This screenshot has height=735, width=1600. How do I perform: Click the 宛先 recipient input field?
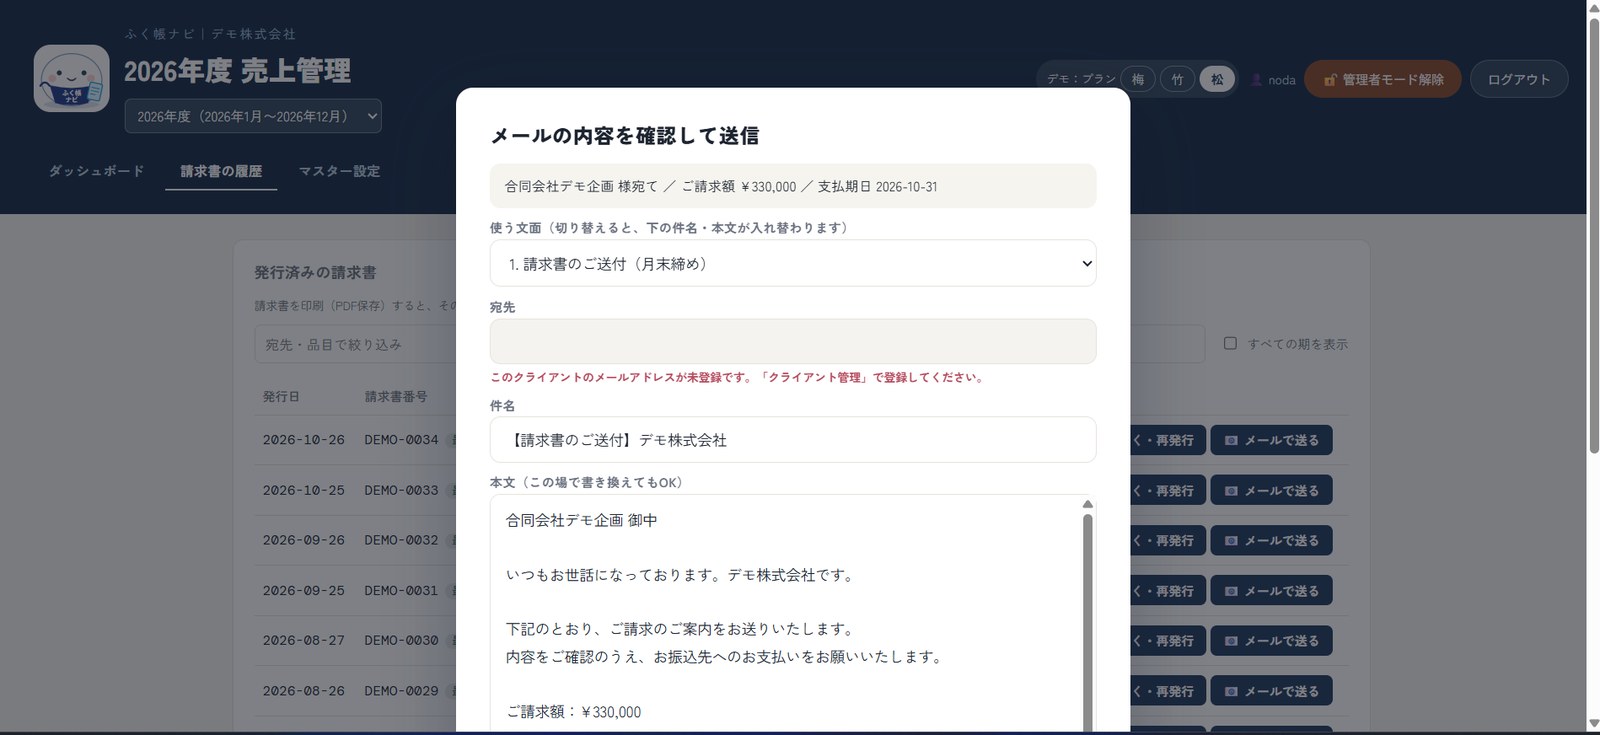(793, 341)
